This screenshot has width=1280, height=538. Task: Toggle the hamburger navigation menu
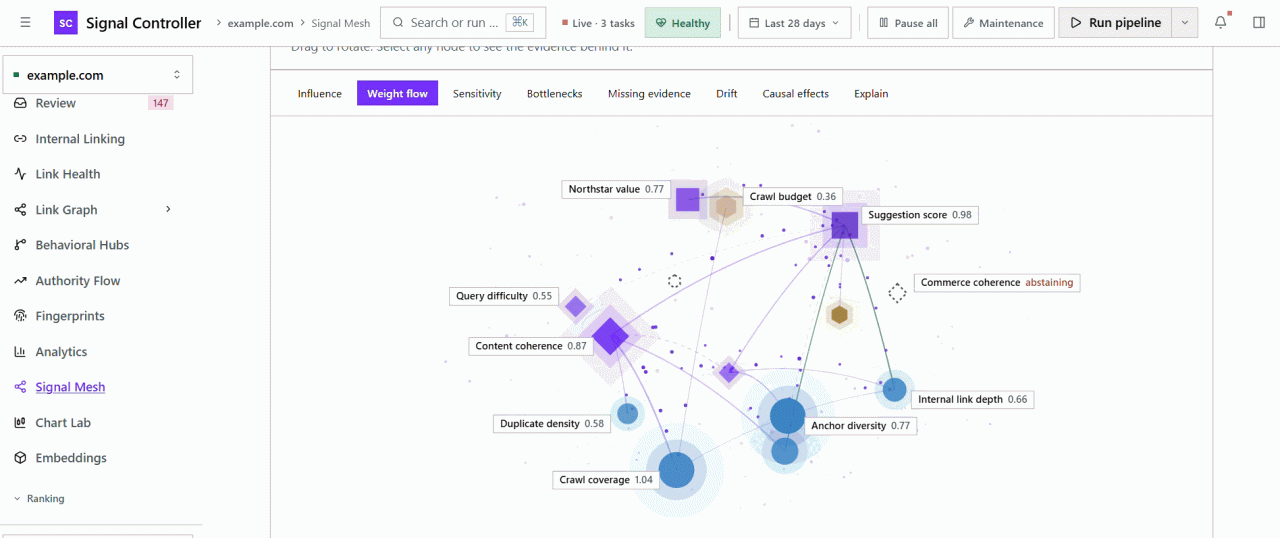(25, 23)
